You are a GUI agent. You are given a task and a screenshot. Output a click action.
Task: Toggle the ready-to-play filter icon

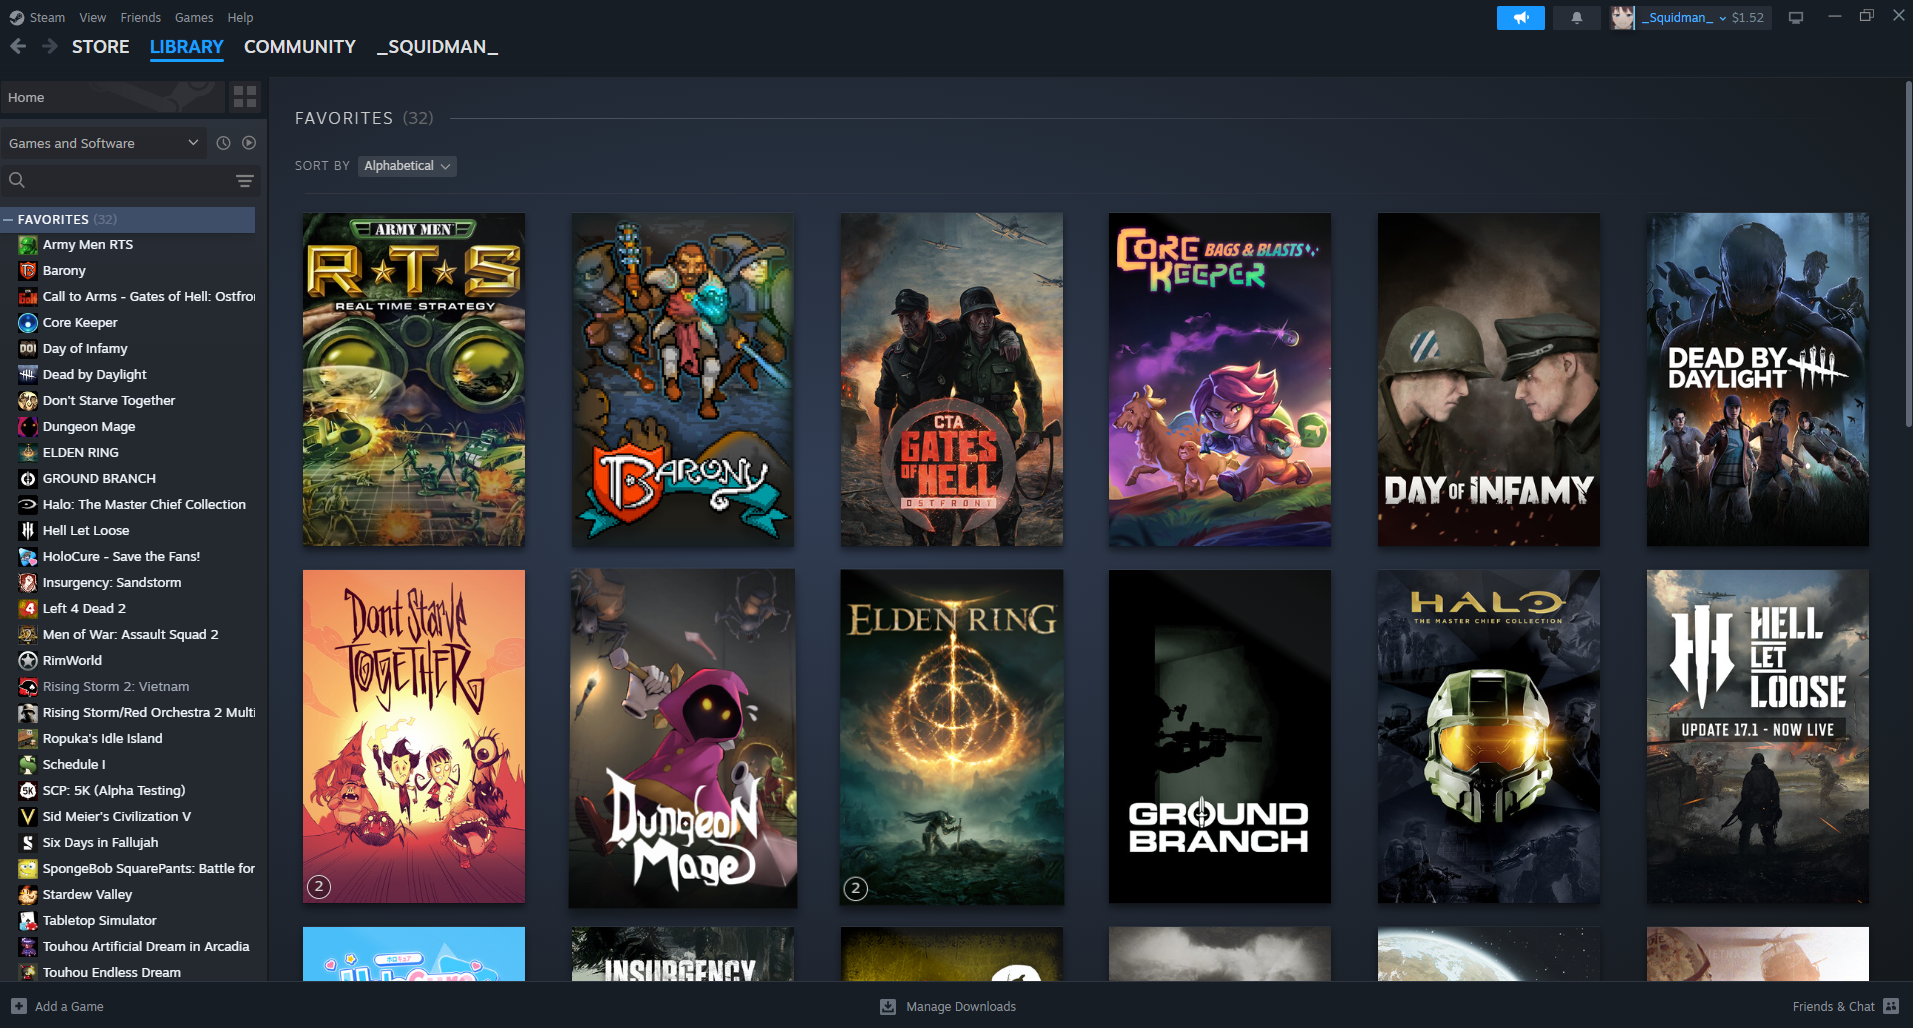(x=249, y=143)
